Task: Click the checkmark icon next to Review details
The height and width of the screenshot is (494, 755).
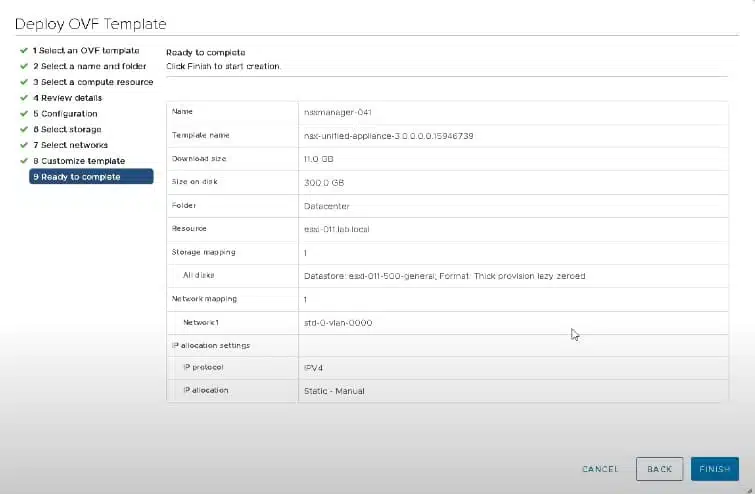Action: [x=24, y=98]
